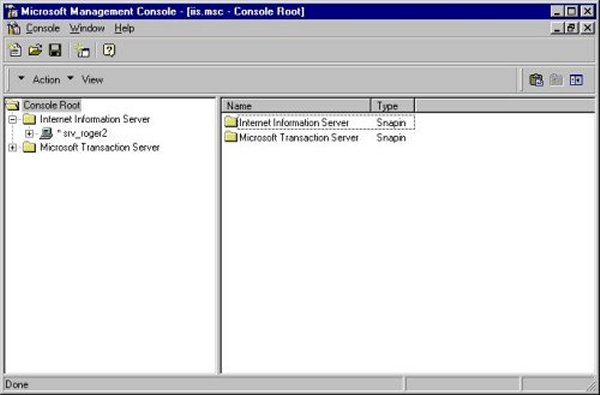Open a new window with the toolbar icon
The height and width of the screenshot is (395, 600).
(82, 50)
